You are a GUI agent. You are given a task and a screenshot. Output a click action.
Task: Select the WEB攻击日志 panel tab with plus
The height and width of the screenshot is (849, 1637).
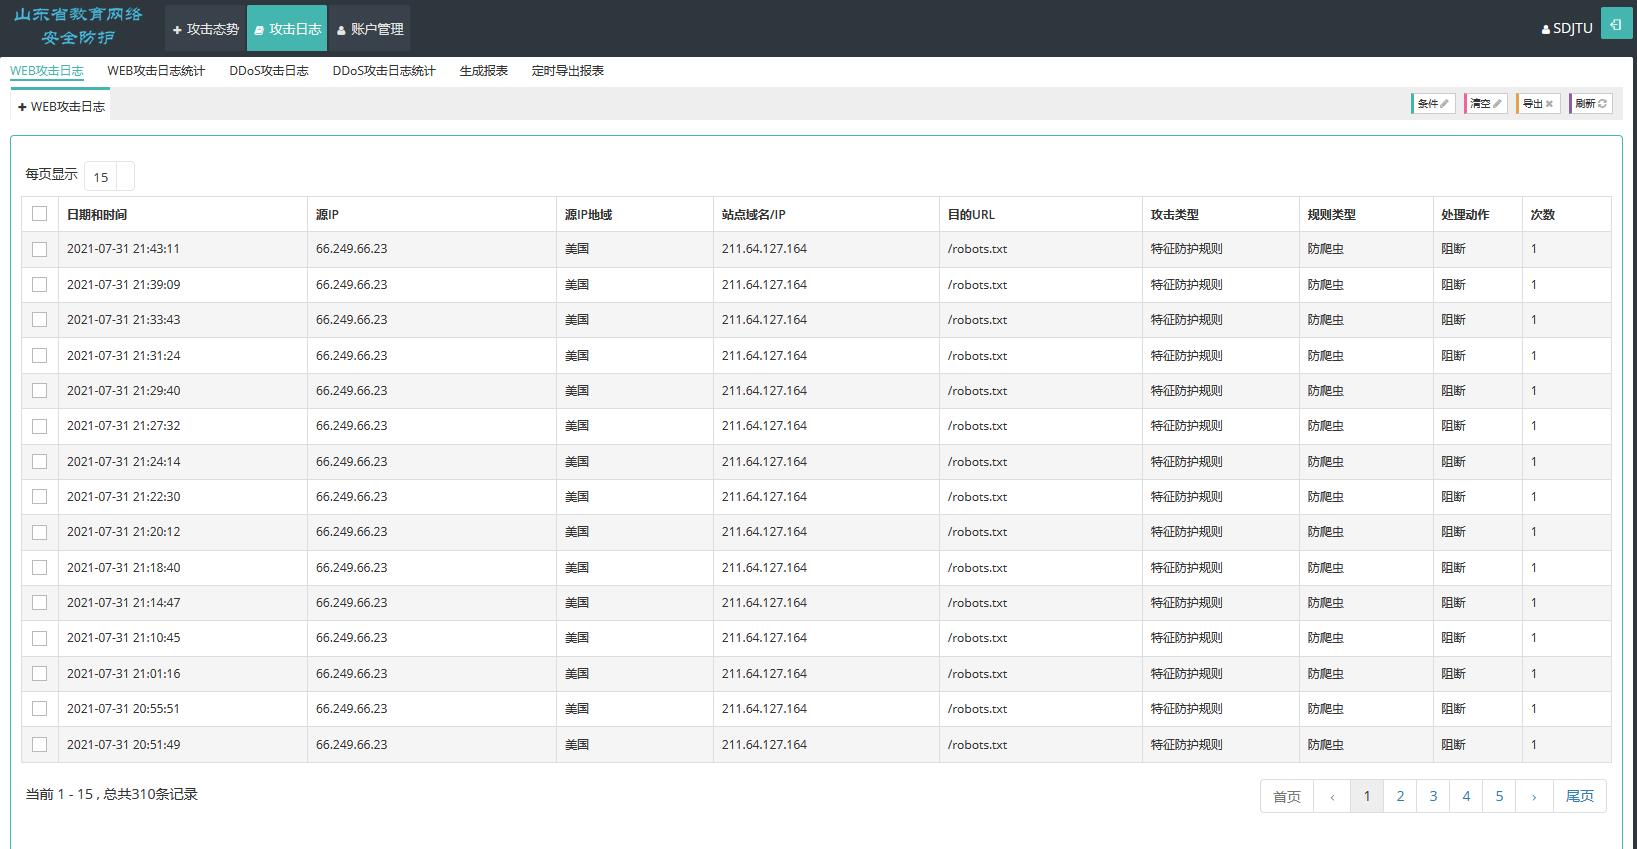tap(61, 106)
